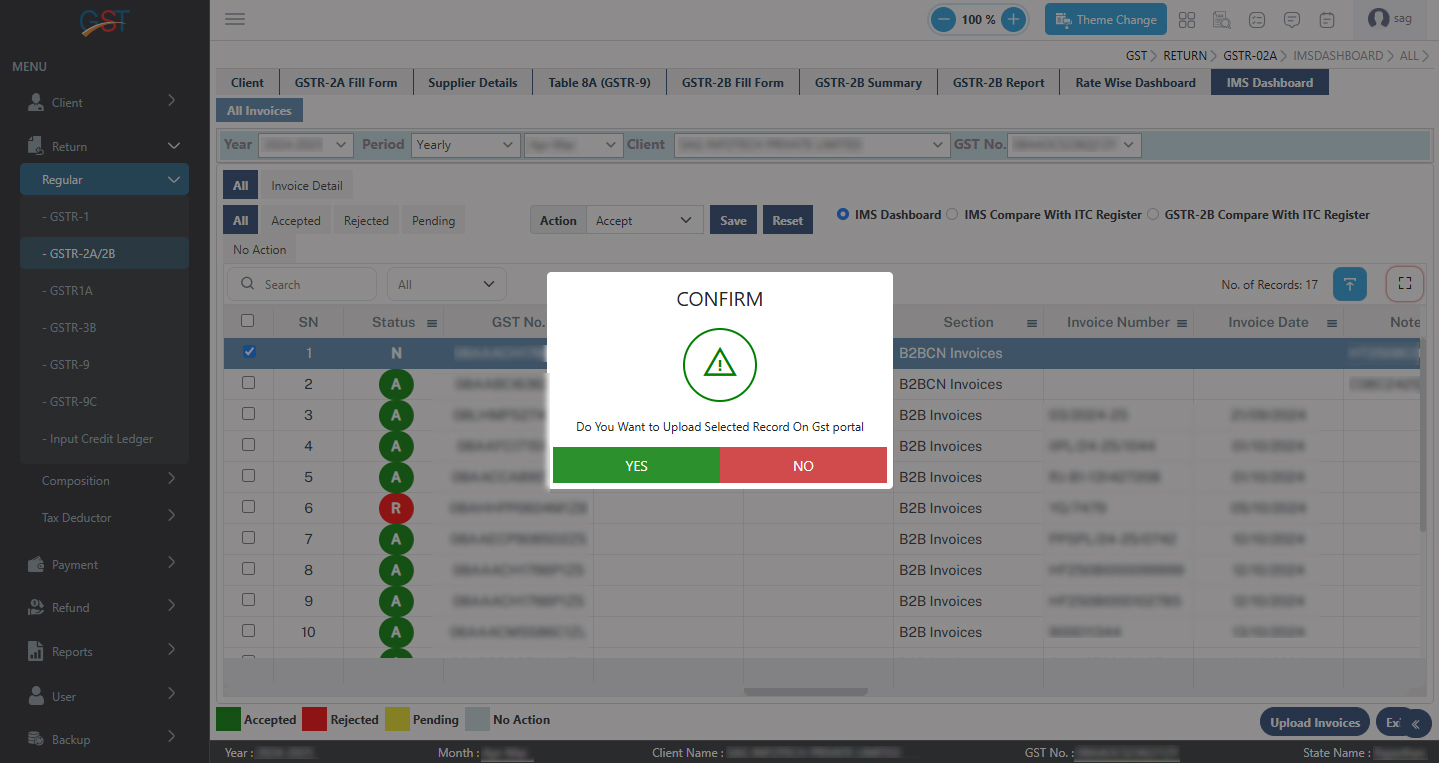Confirm upload by clicking YES
The image size is (1439, 763).
click(x=636, y=466)
